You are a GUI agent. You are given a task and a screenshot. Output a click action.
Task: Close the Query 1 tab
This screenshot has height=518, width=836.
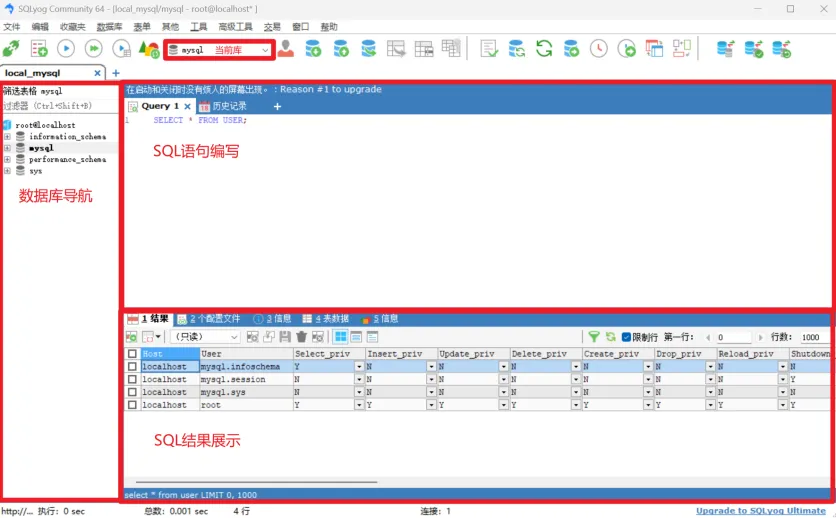pyautogui.click(x=188, y=107)
